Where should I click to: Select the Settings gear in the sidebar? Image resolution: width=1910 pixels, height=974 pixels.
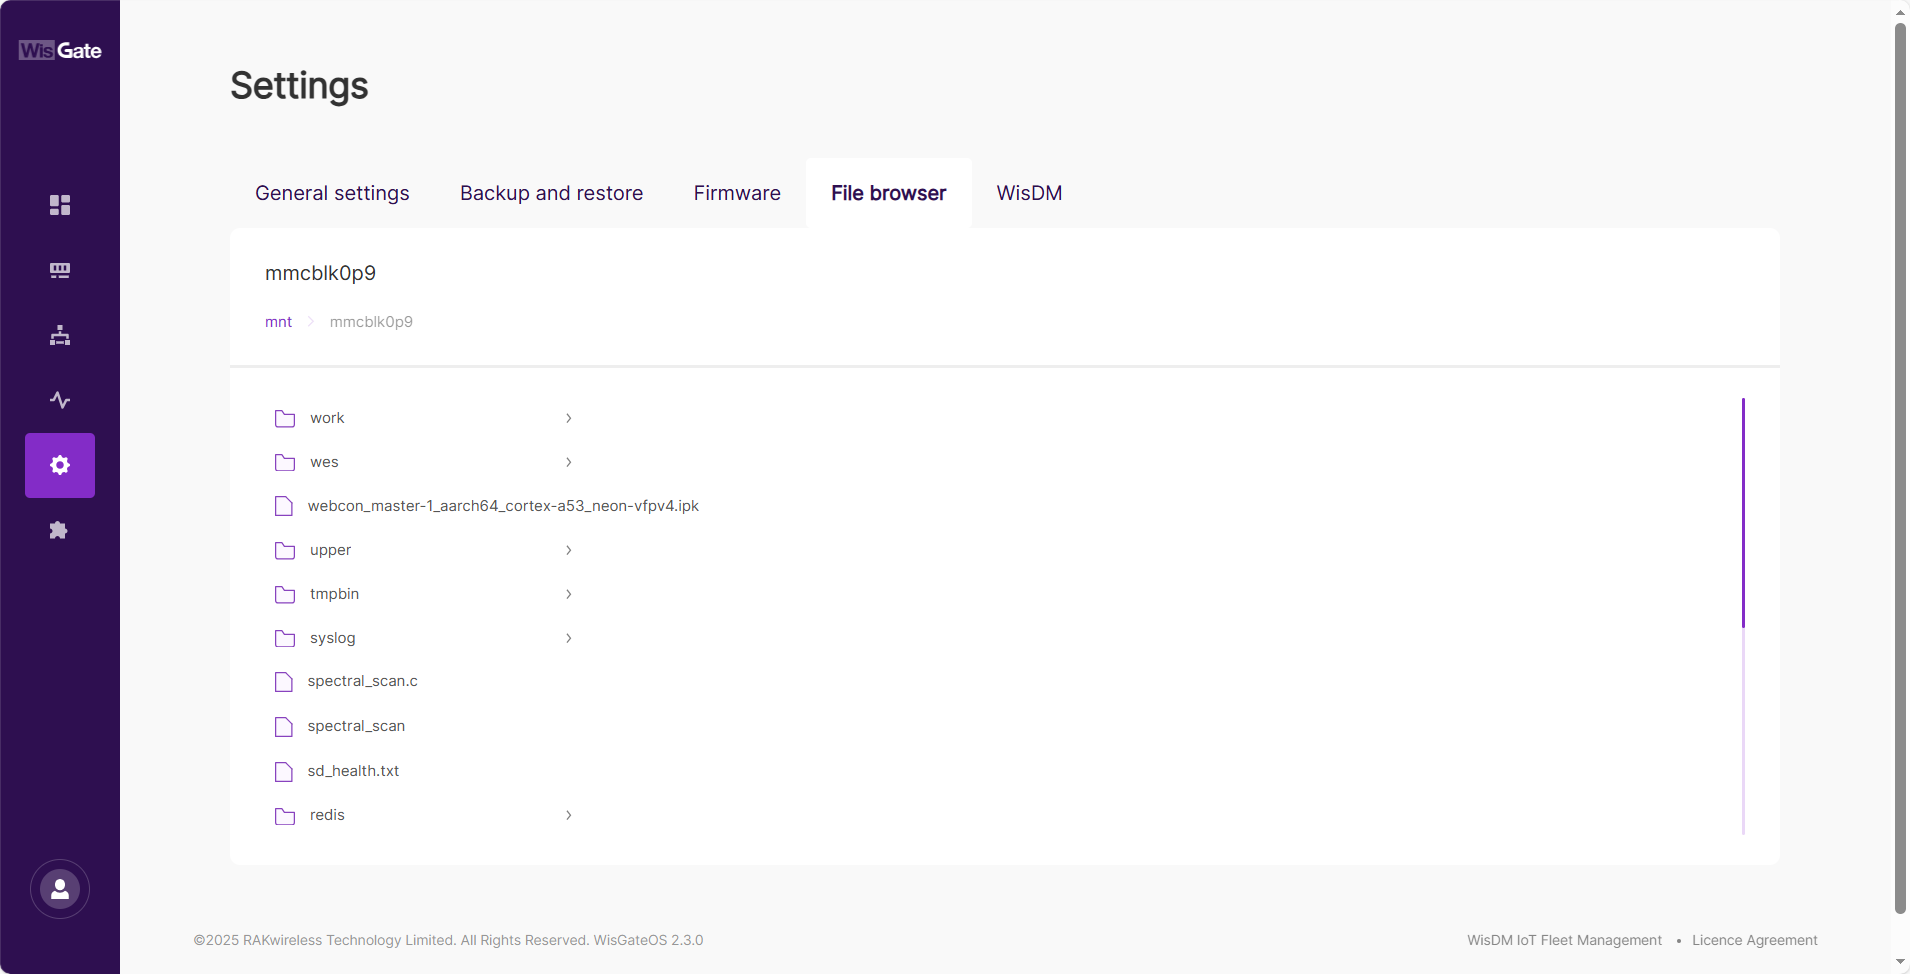click(59, 465)
